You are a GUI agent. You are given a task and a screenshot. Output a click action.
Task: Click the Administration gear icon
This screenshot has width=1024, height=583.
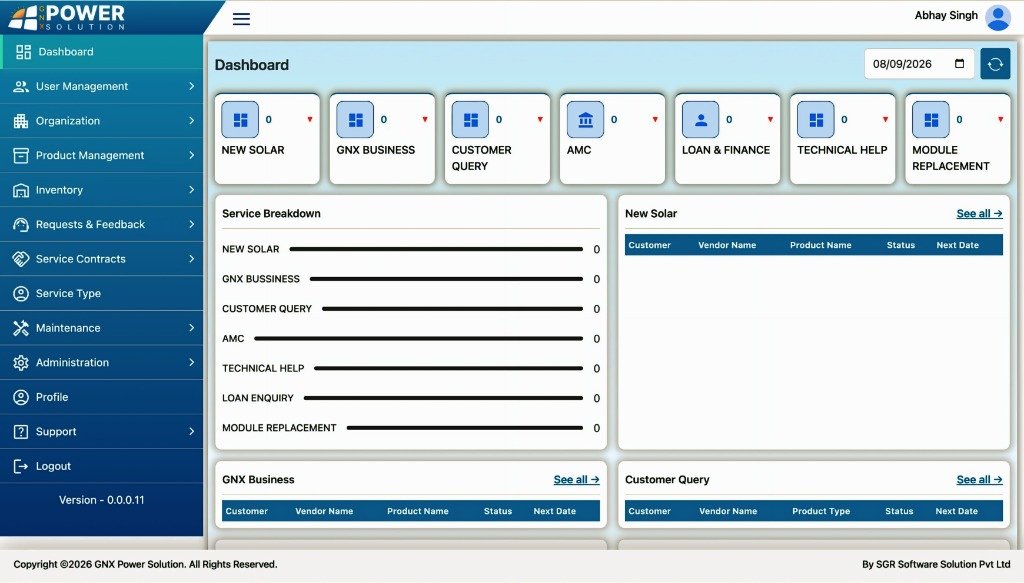point(21,362)
